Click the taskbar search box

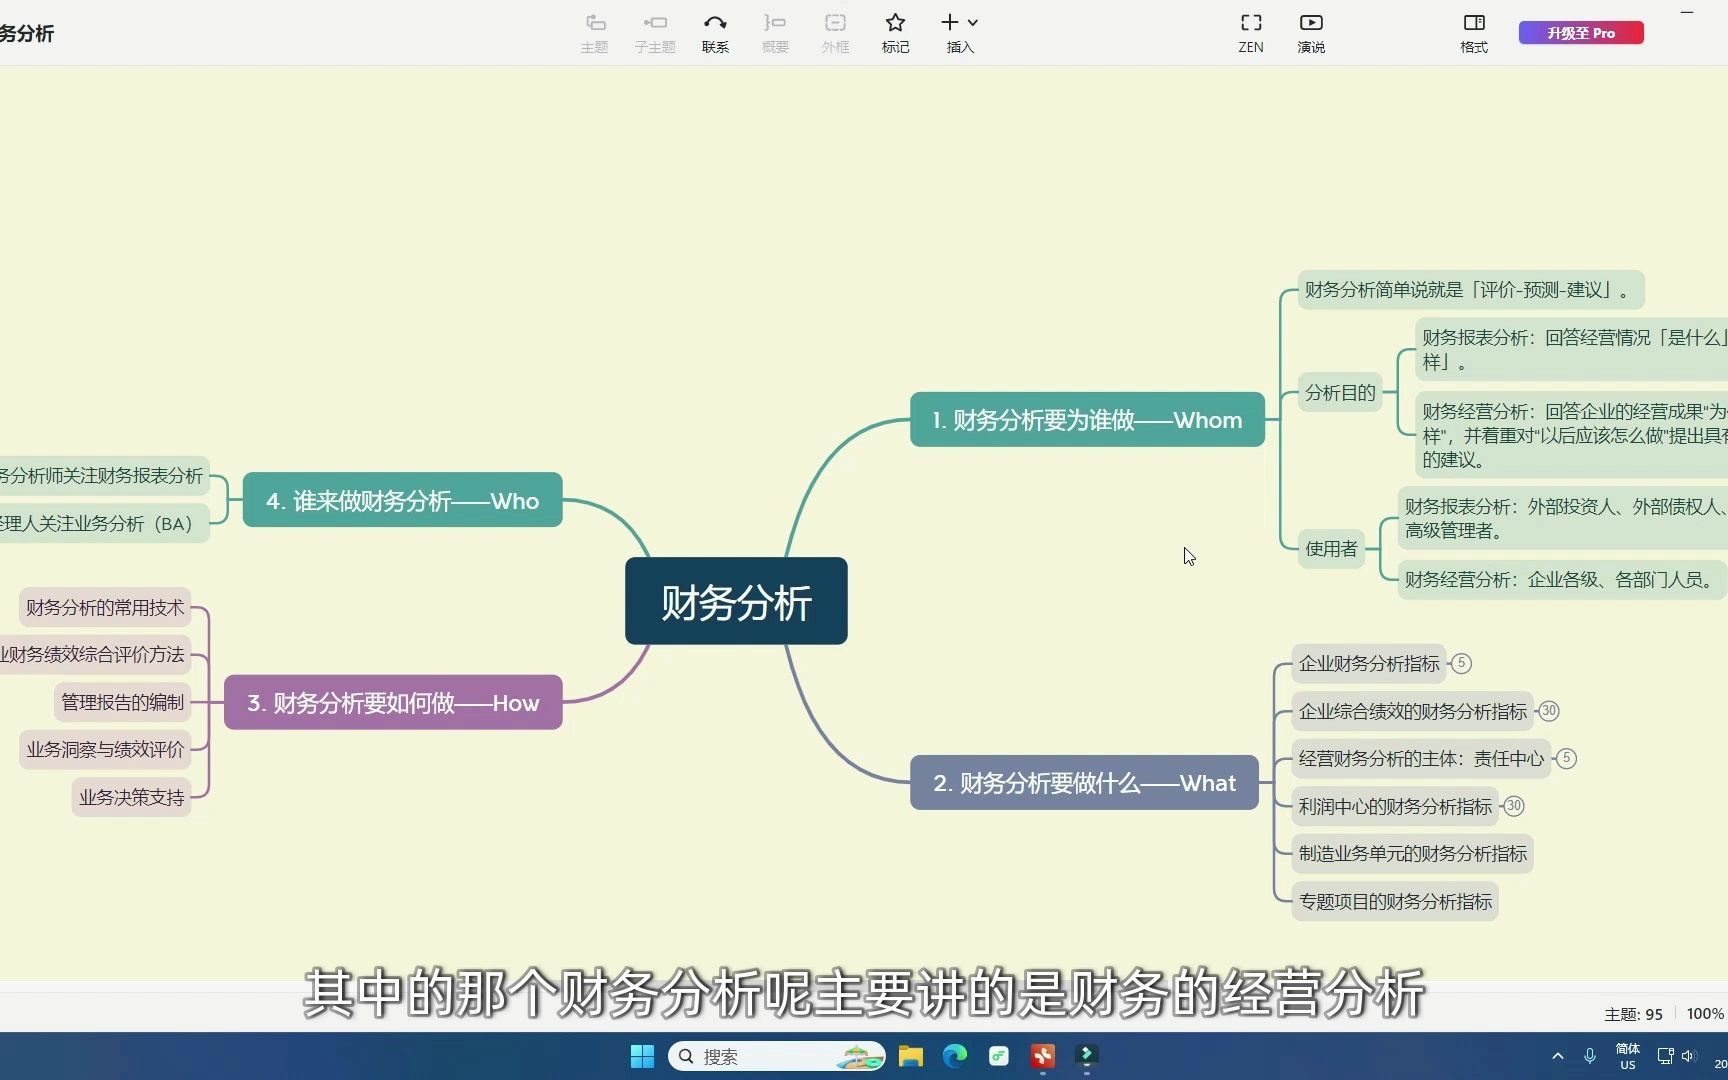pyautogui.click(x=775, y=1056)
